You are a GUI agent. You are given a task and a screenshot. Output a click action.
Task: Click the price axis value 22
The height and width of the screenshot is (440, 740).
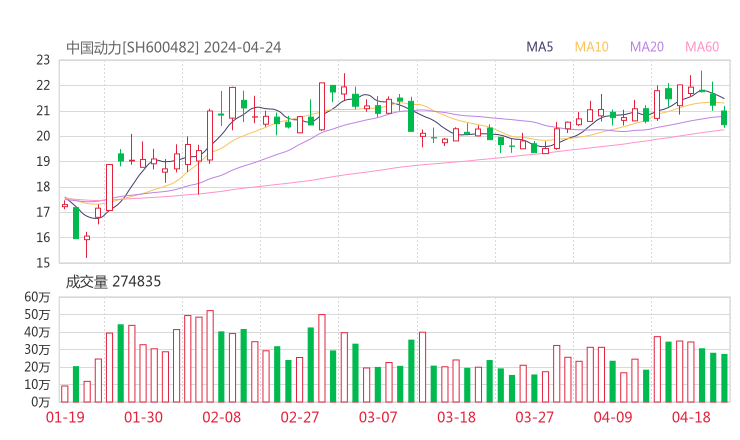43,85
